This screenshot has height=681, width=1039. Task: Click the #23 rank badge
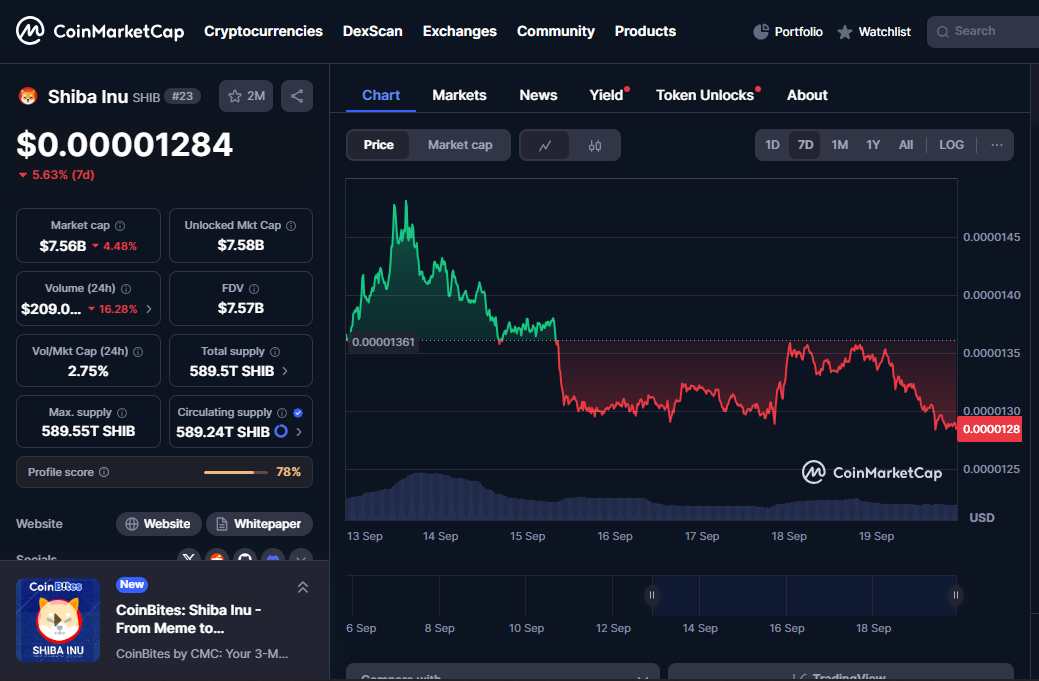[182, 96]
